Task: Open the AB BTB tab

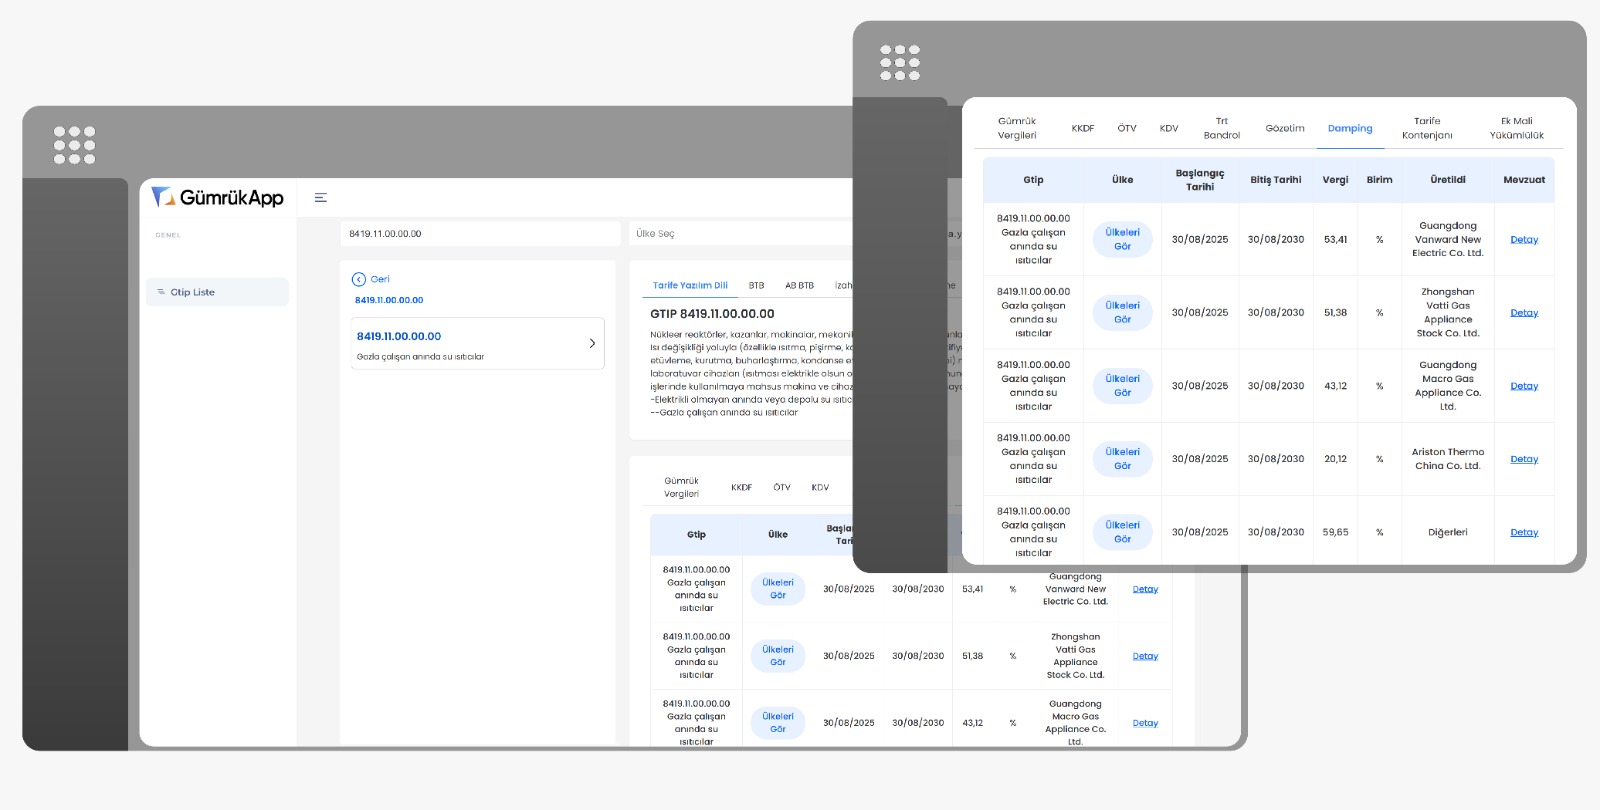Action: [x=799, y=286]
